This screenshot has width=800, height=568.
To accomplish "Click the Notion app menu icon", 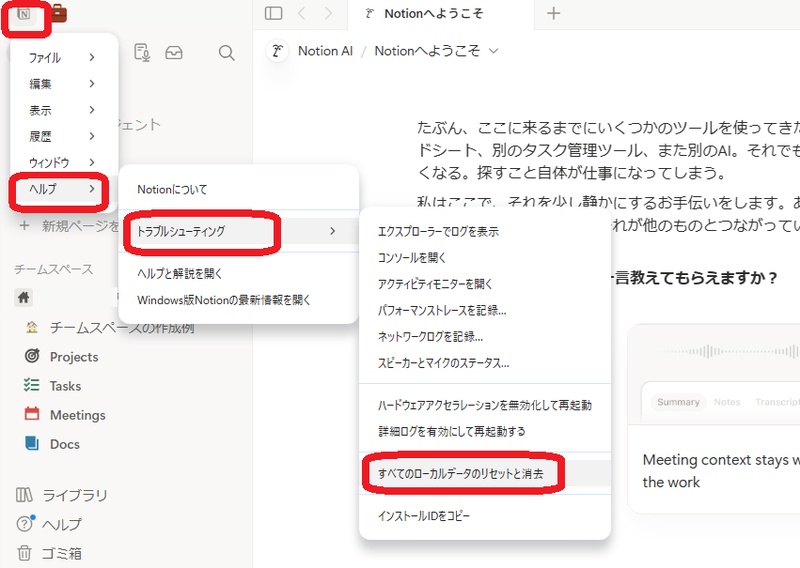I will 23,14.
